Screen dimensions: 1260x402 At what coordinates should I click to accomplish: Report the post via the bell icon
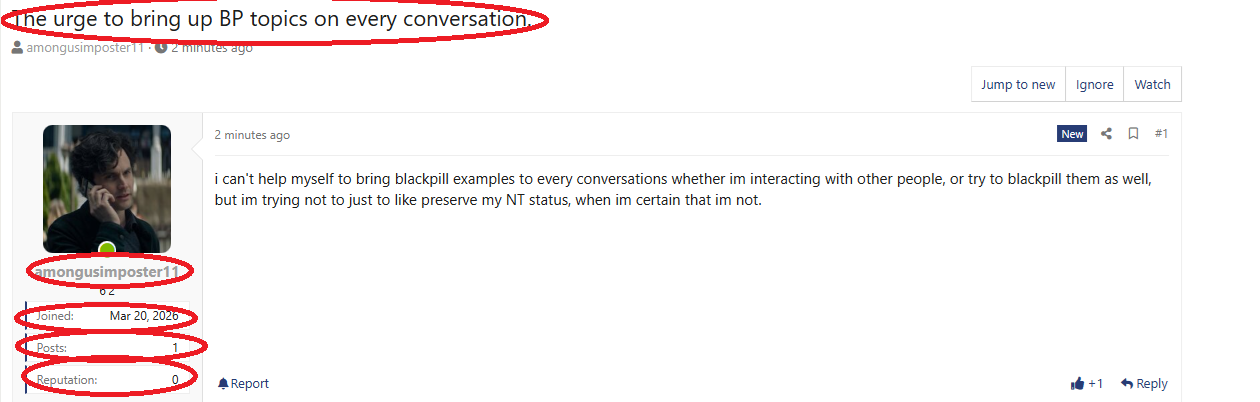coord(223,384)
